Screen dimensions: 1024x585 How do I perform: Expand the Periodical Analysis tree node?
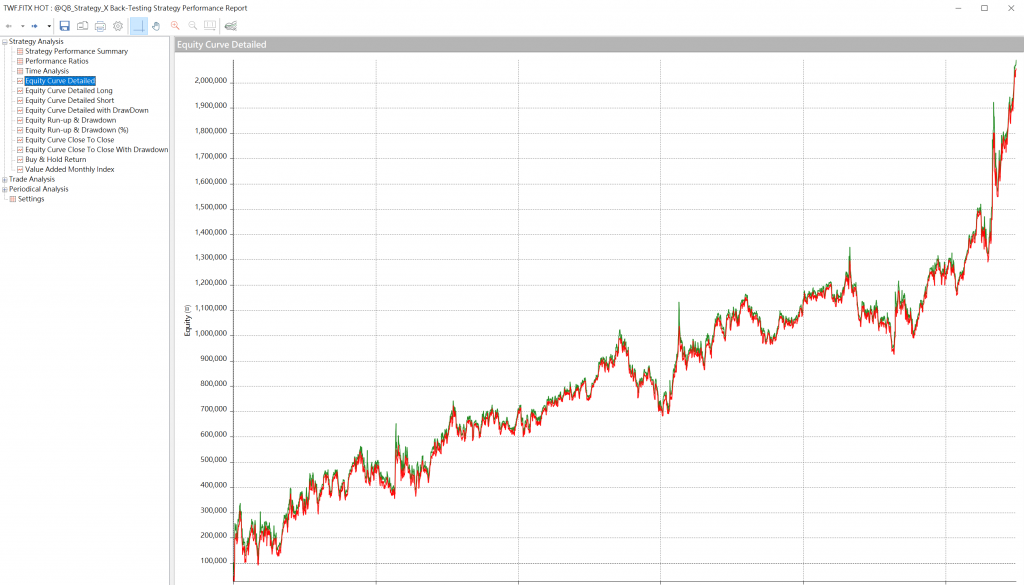point(5,189)
